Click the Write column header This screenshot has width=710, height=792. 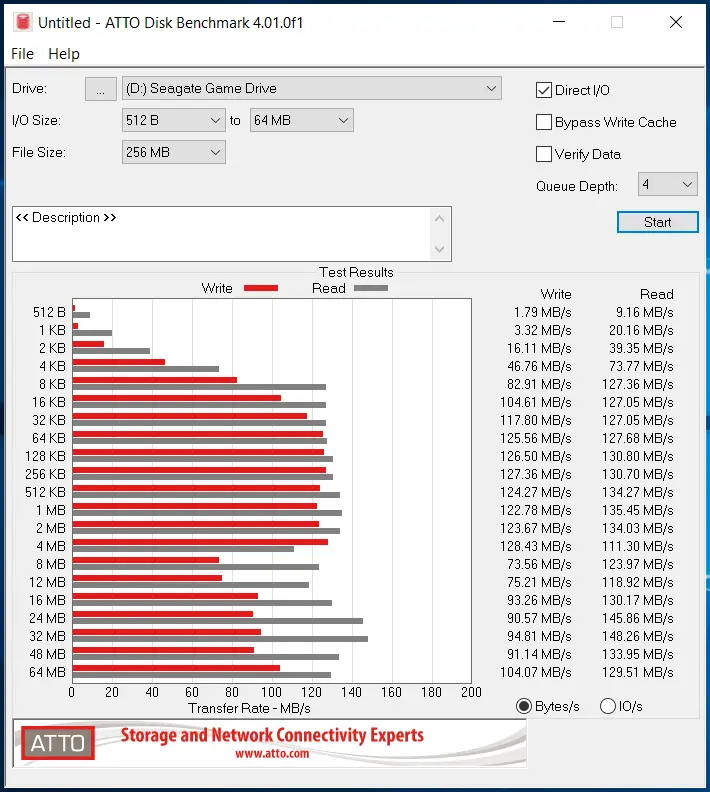point(555,294)
